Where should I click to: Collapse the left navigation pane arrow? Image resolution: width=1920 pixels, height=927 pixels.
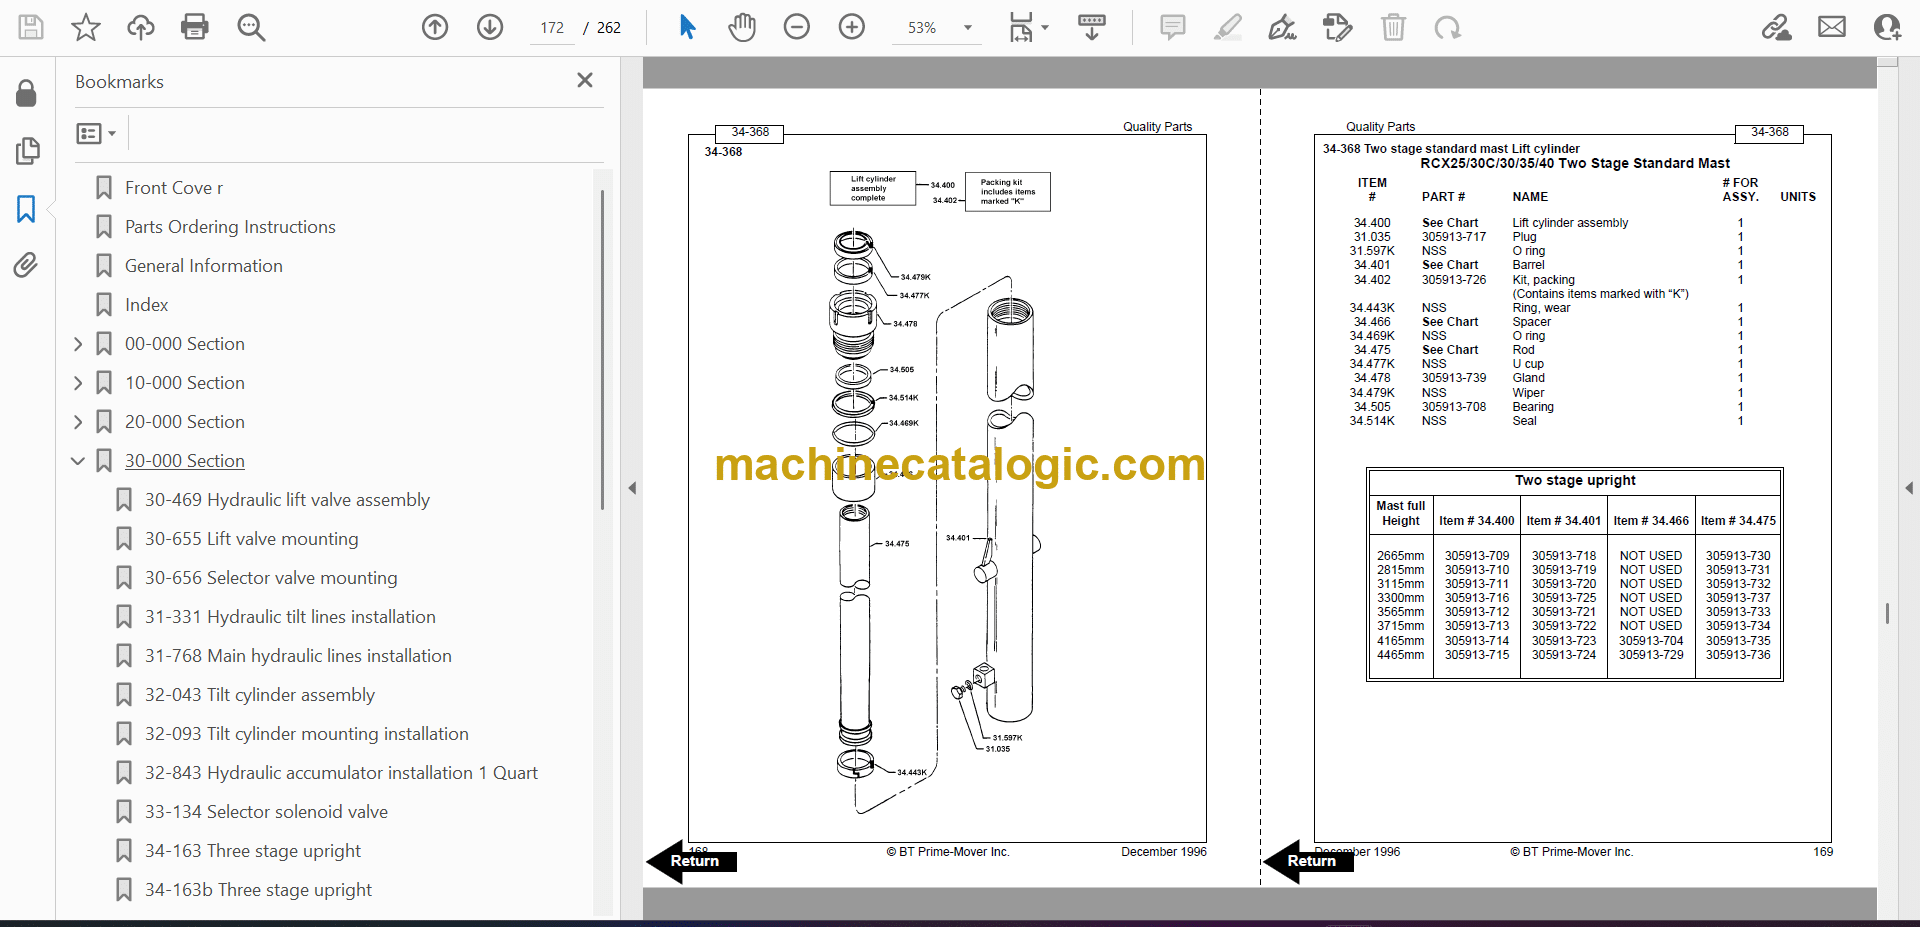pos(632,488)
